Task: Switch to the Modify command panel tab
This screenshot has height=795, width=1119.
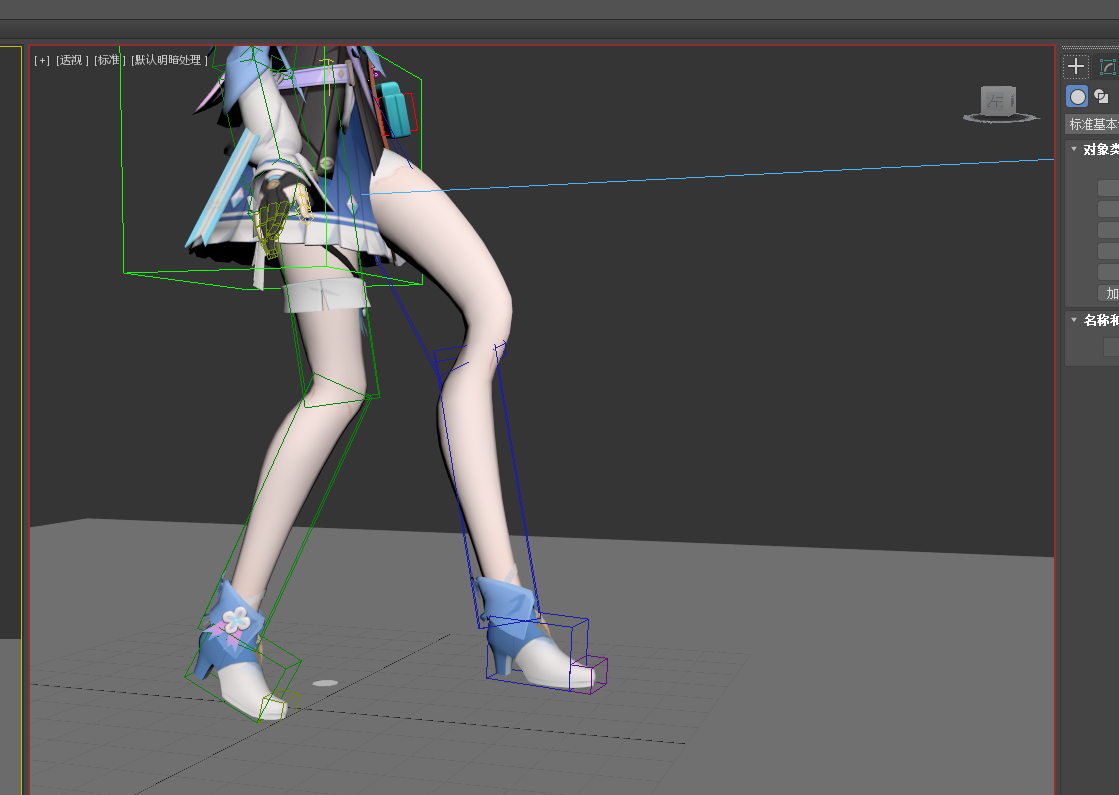Action: 1108,67
